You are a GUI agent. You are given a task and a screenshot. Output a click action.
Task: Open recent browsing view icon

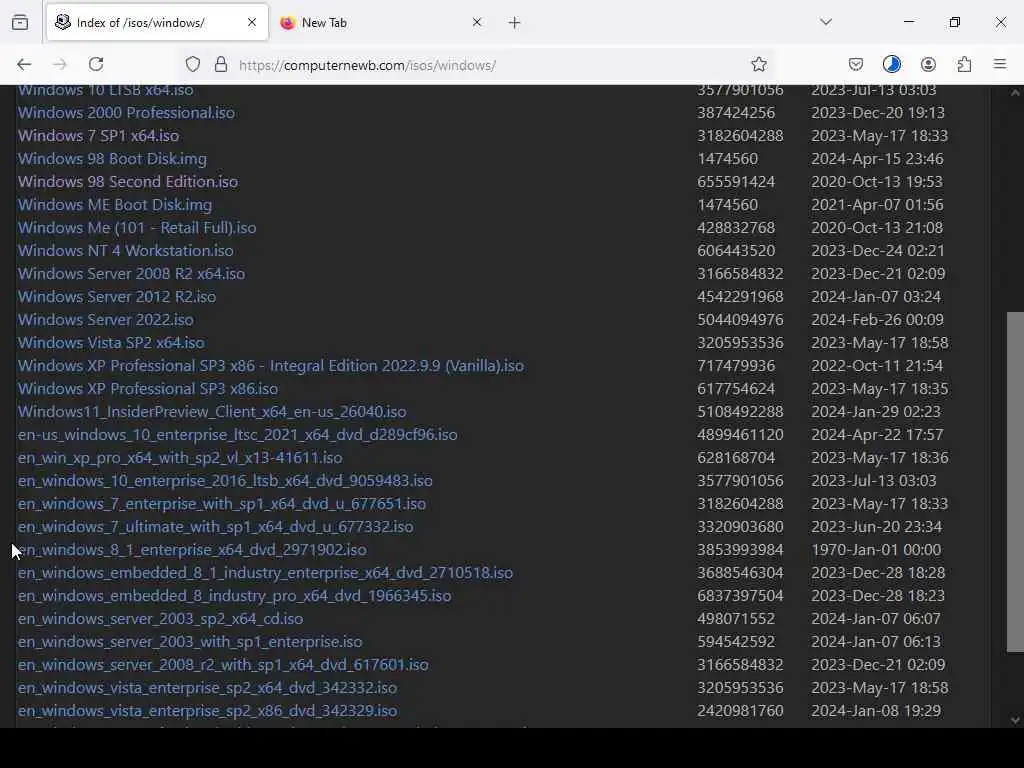tap(20, 23)
